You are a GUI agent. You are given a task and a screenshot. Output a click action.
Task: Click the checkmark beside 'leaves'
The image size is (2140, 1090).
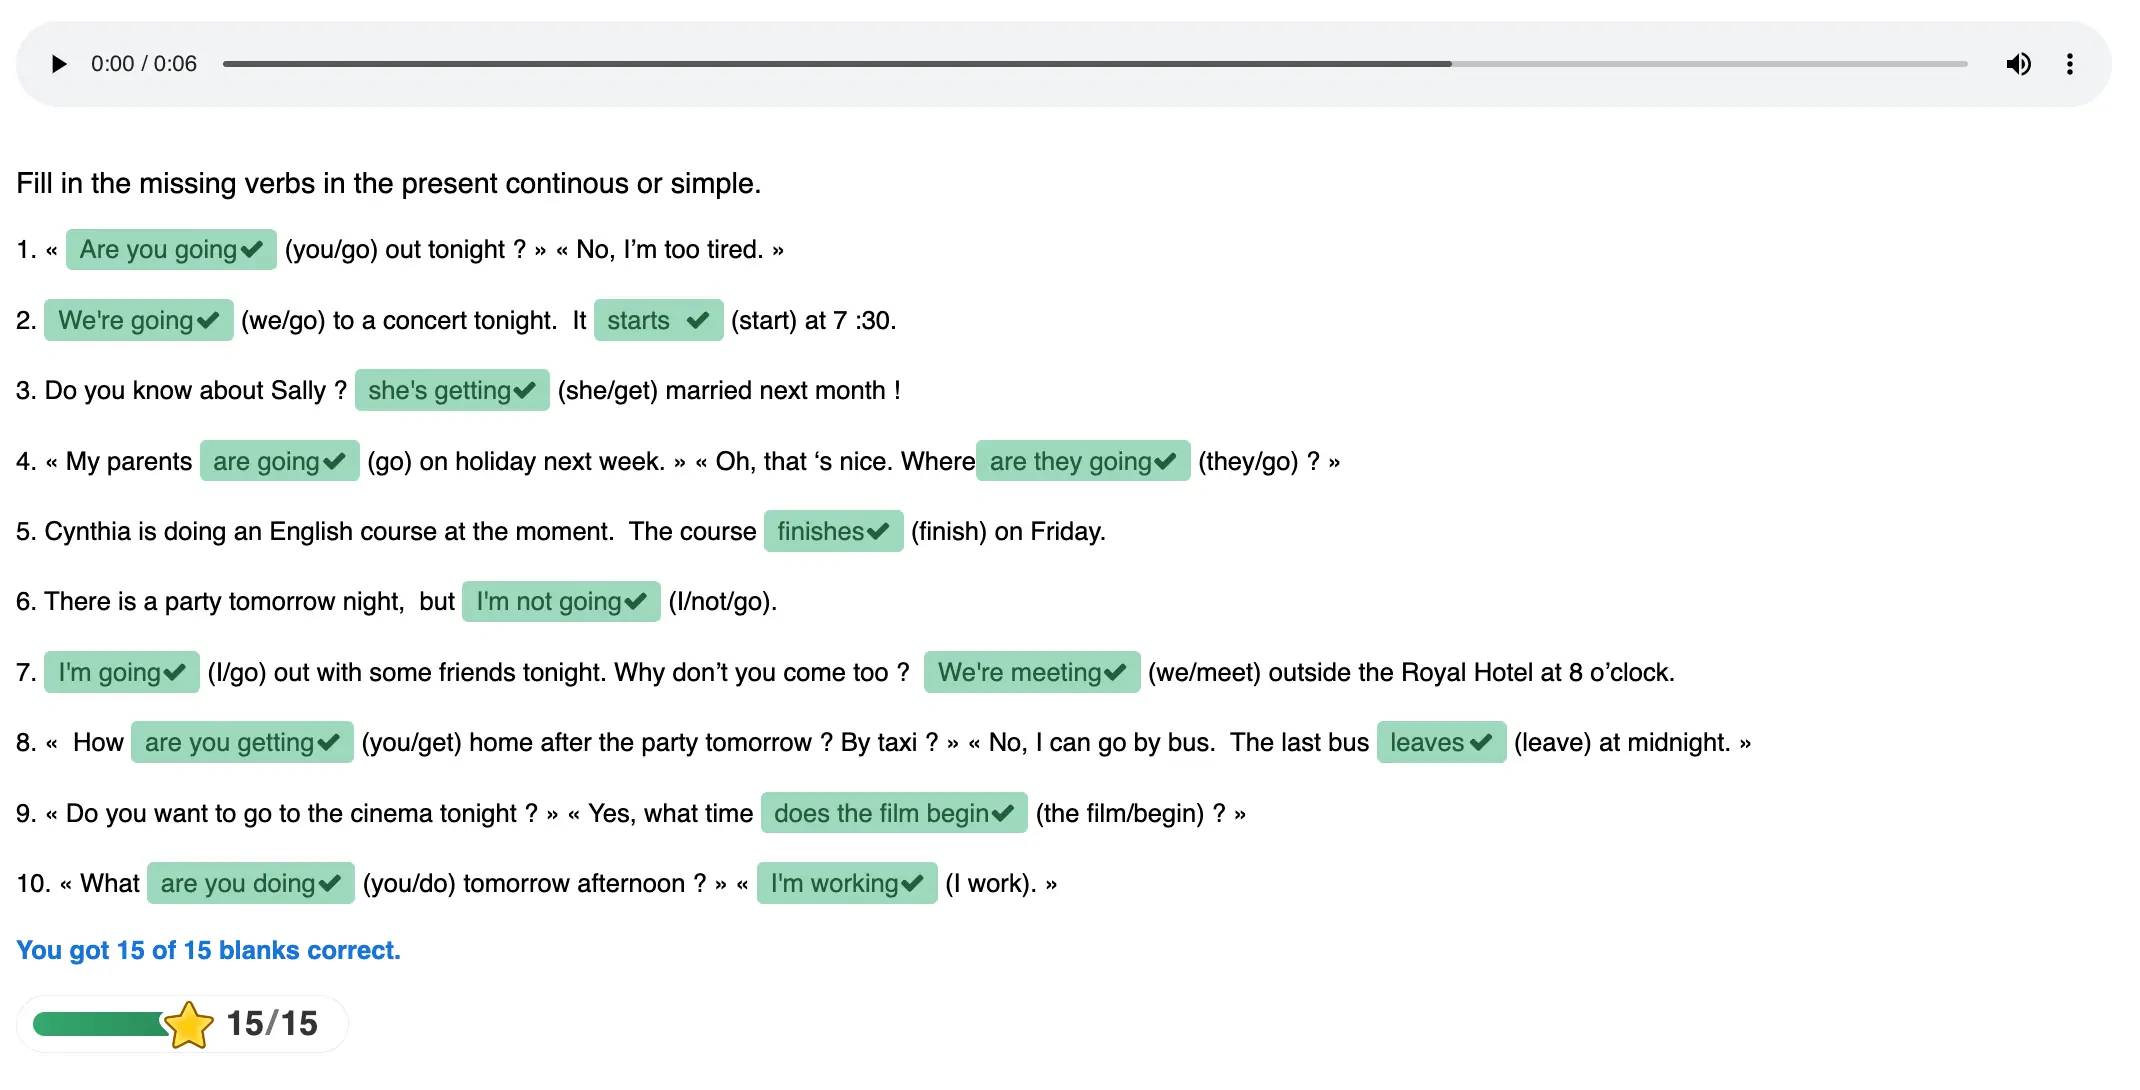(1481, 743)
